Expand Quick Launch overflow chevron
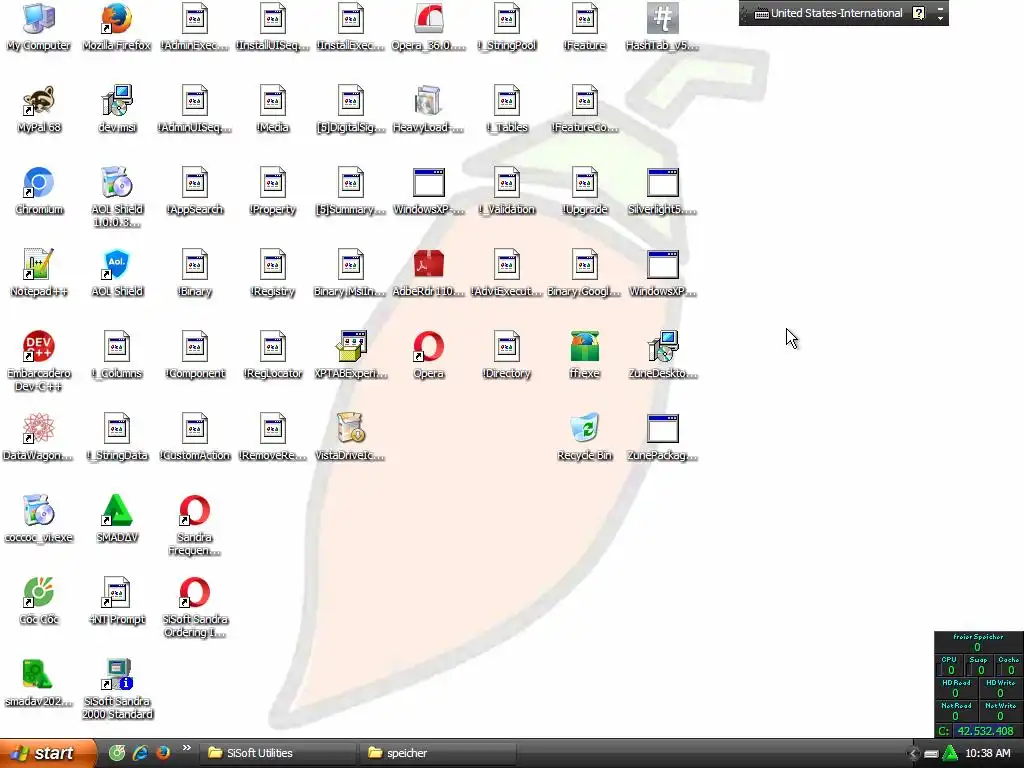Viewport: 1024px width, 768px height. point(187,748)
